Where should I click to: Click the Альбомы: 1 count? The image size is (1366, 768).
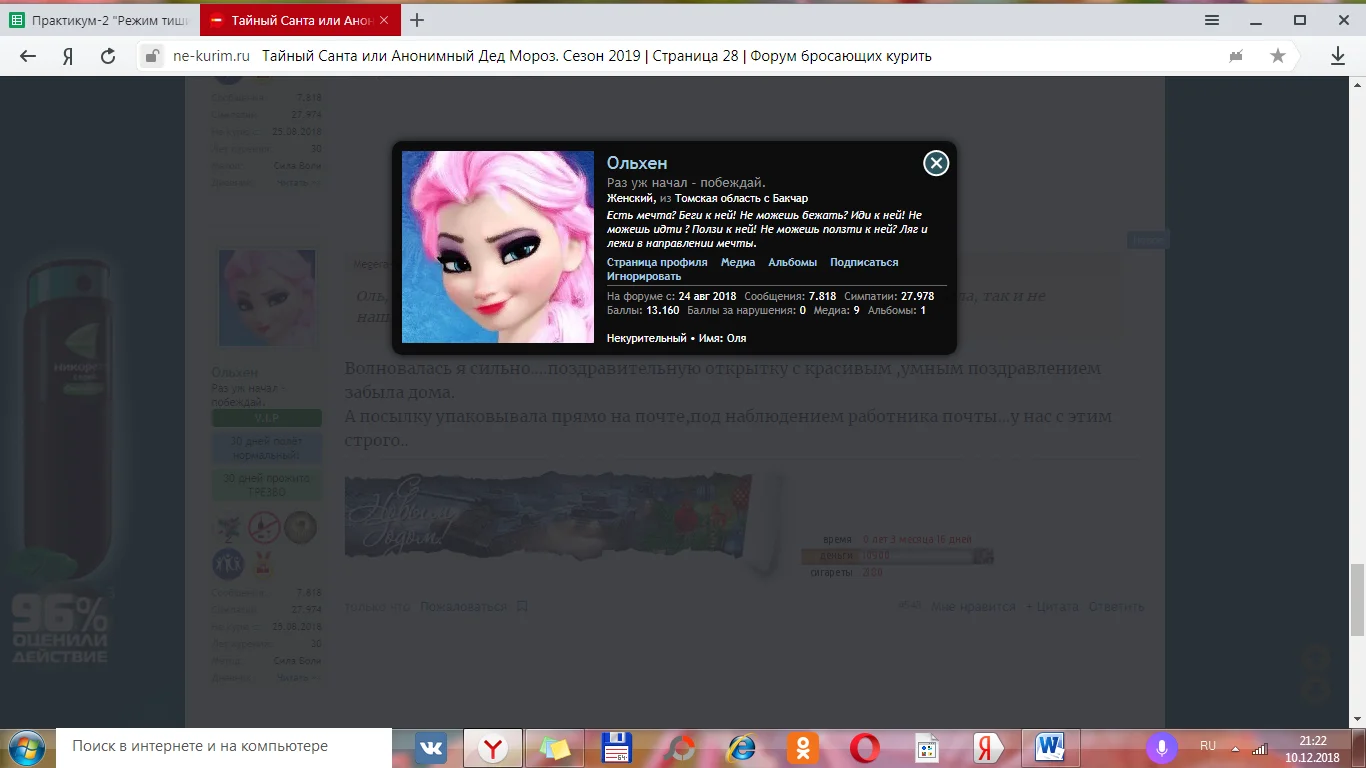897,310
